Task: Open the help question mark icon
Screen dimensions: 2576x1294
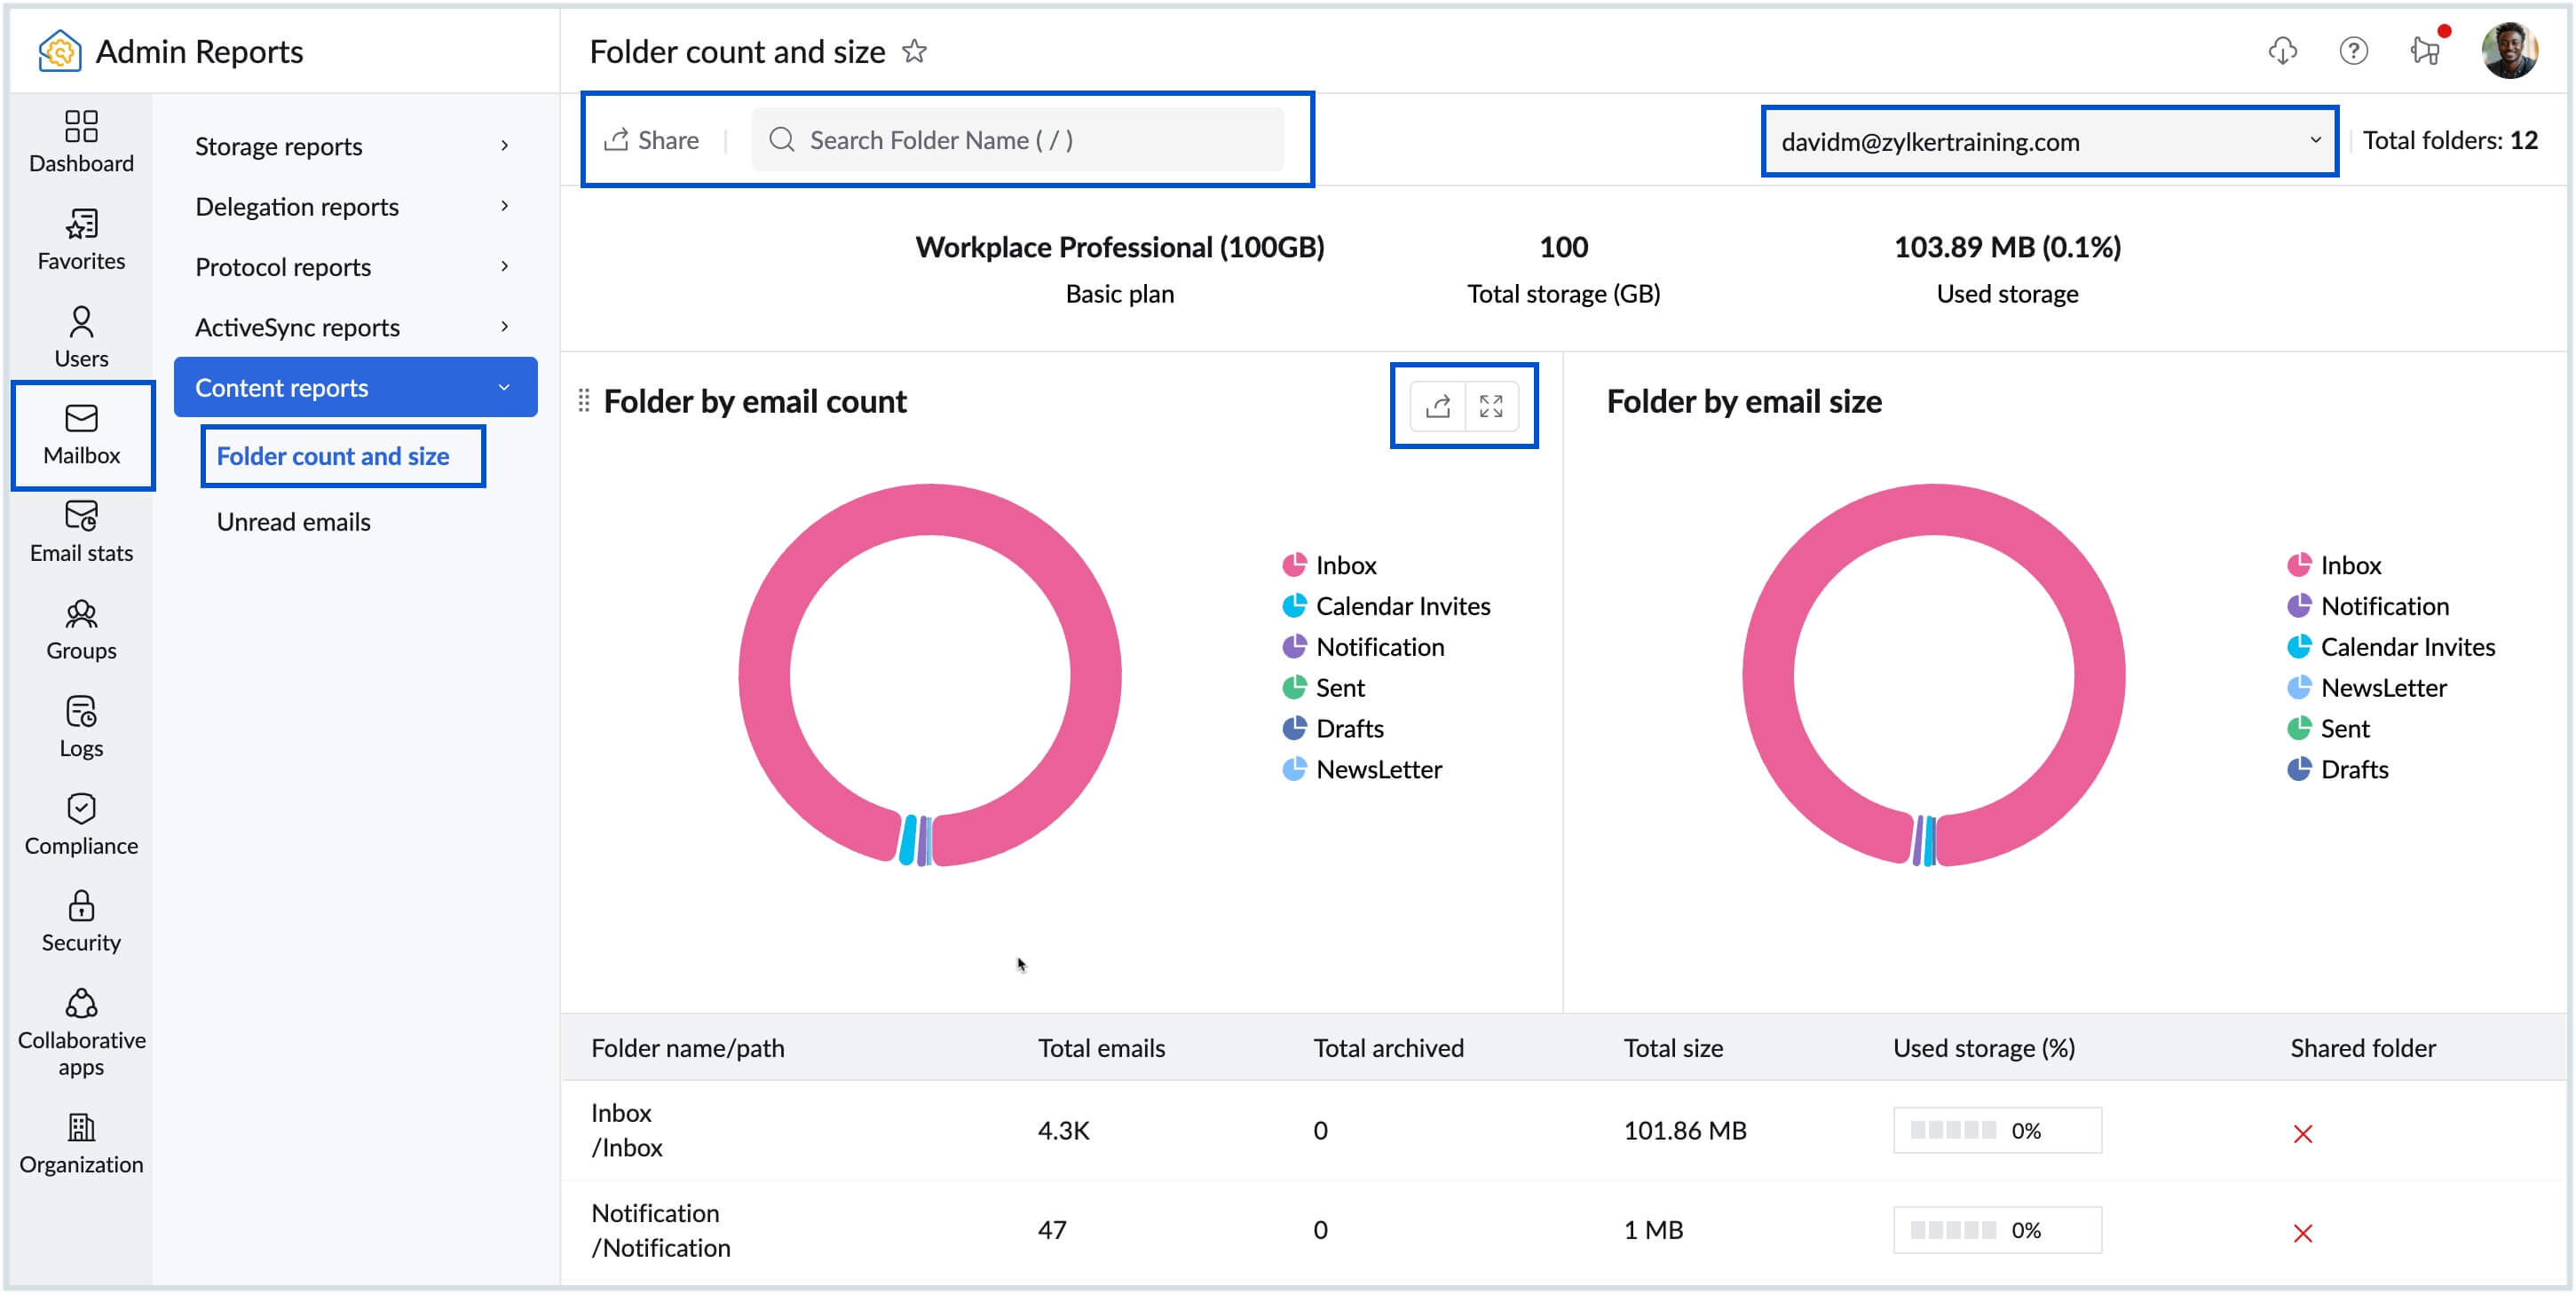Action: [x=2353, y=50]
